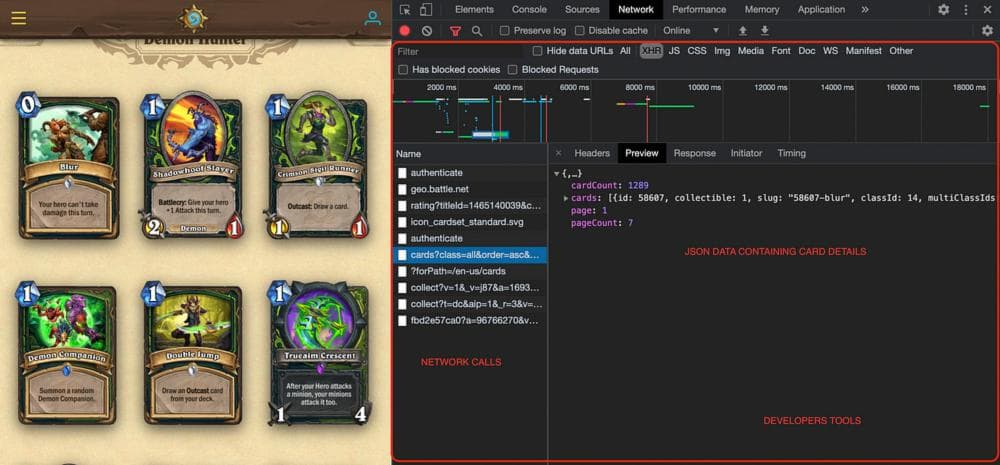Filter requests by JS
Image resolution: width=1000 pixels, height=465 pixels.
point(674,51)
